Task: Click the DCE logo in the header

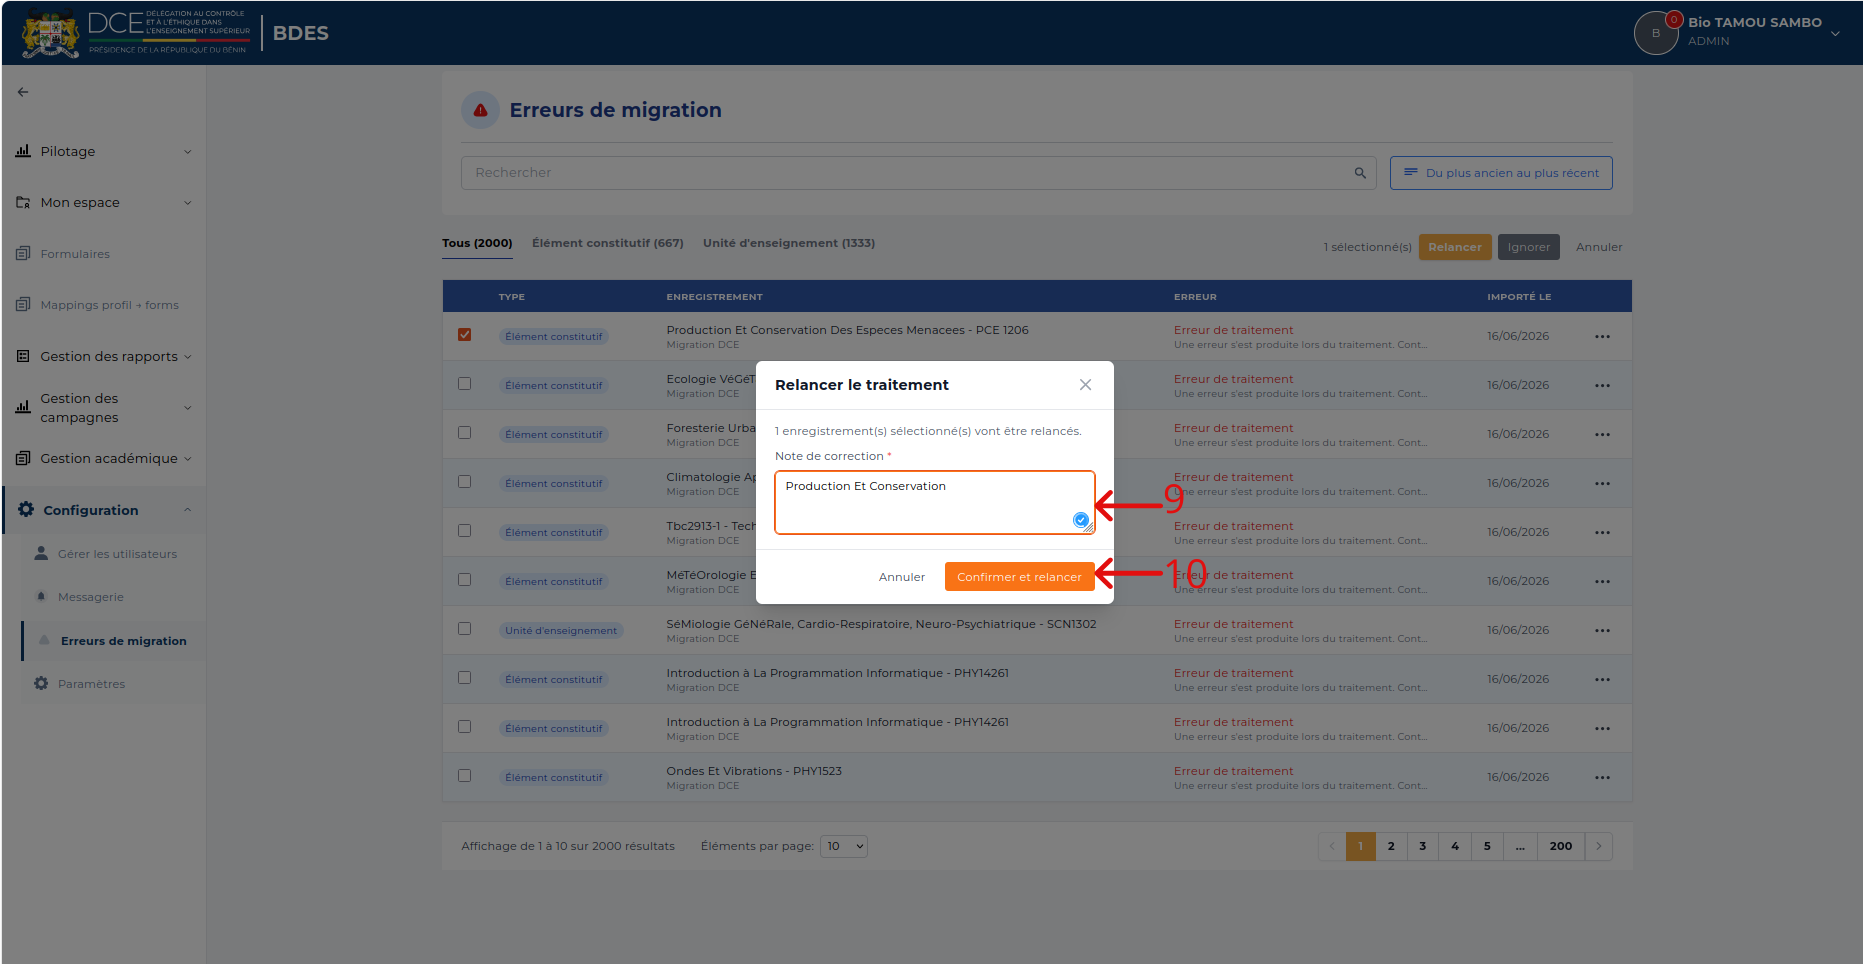Action: tap(135, 33)
